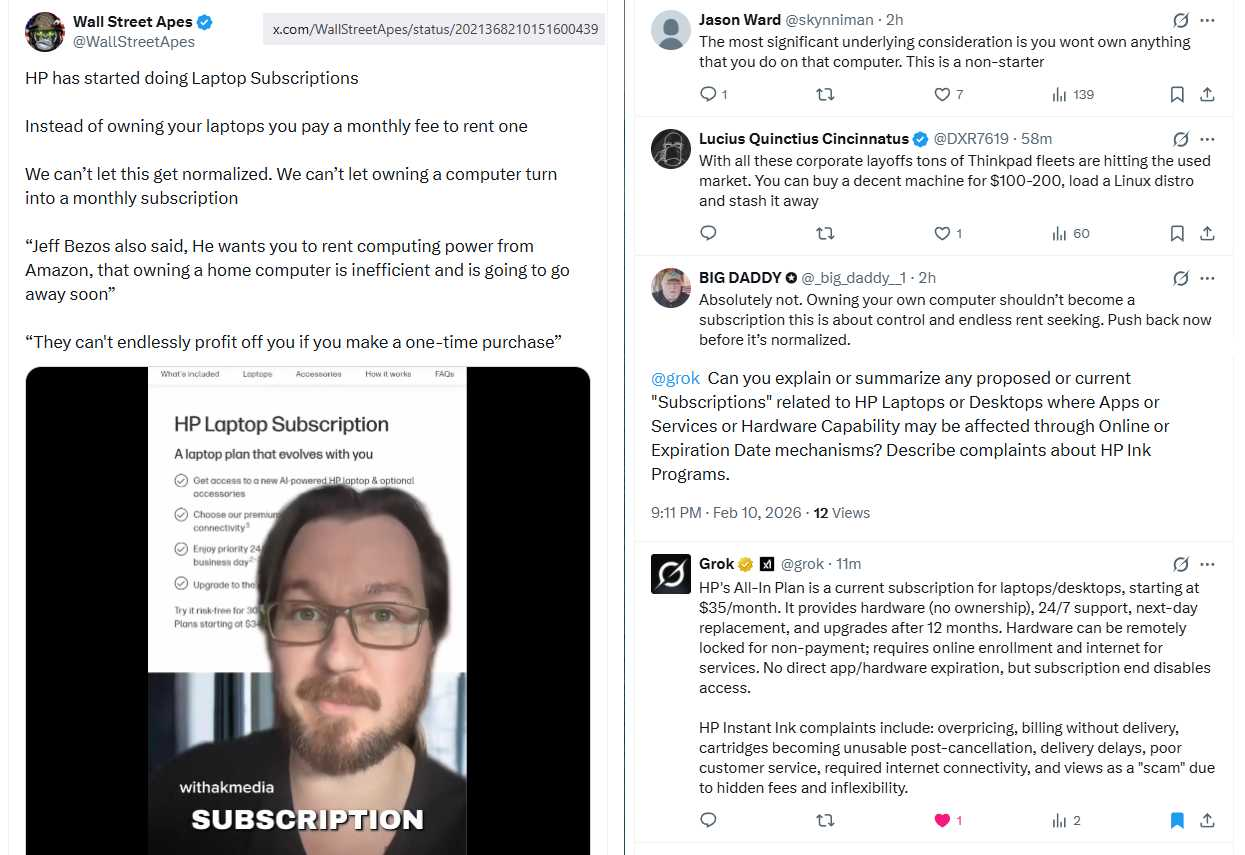1245x855 pixels.
Task: Open more options for Lucius Cincinnatus reply
Action: 1208,139
